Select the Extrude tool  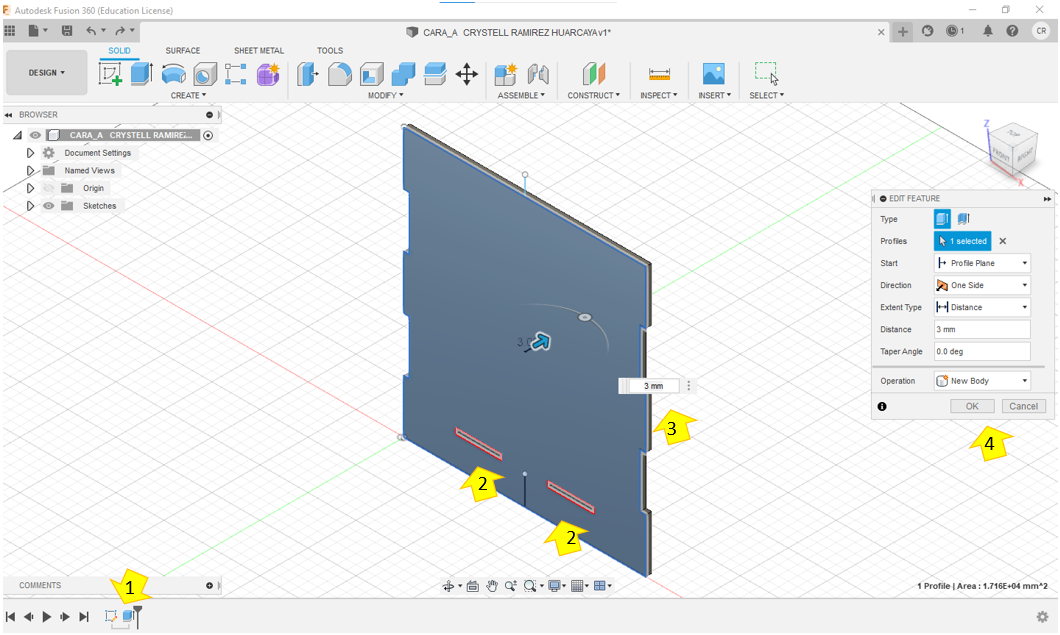[x=141, y=74]
